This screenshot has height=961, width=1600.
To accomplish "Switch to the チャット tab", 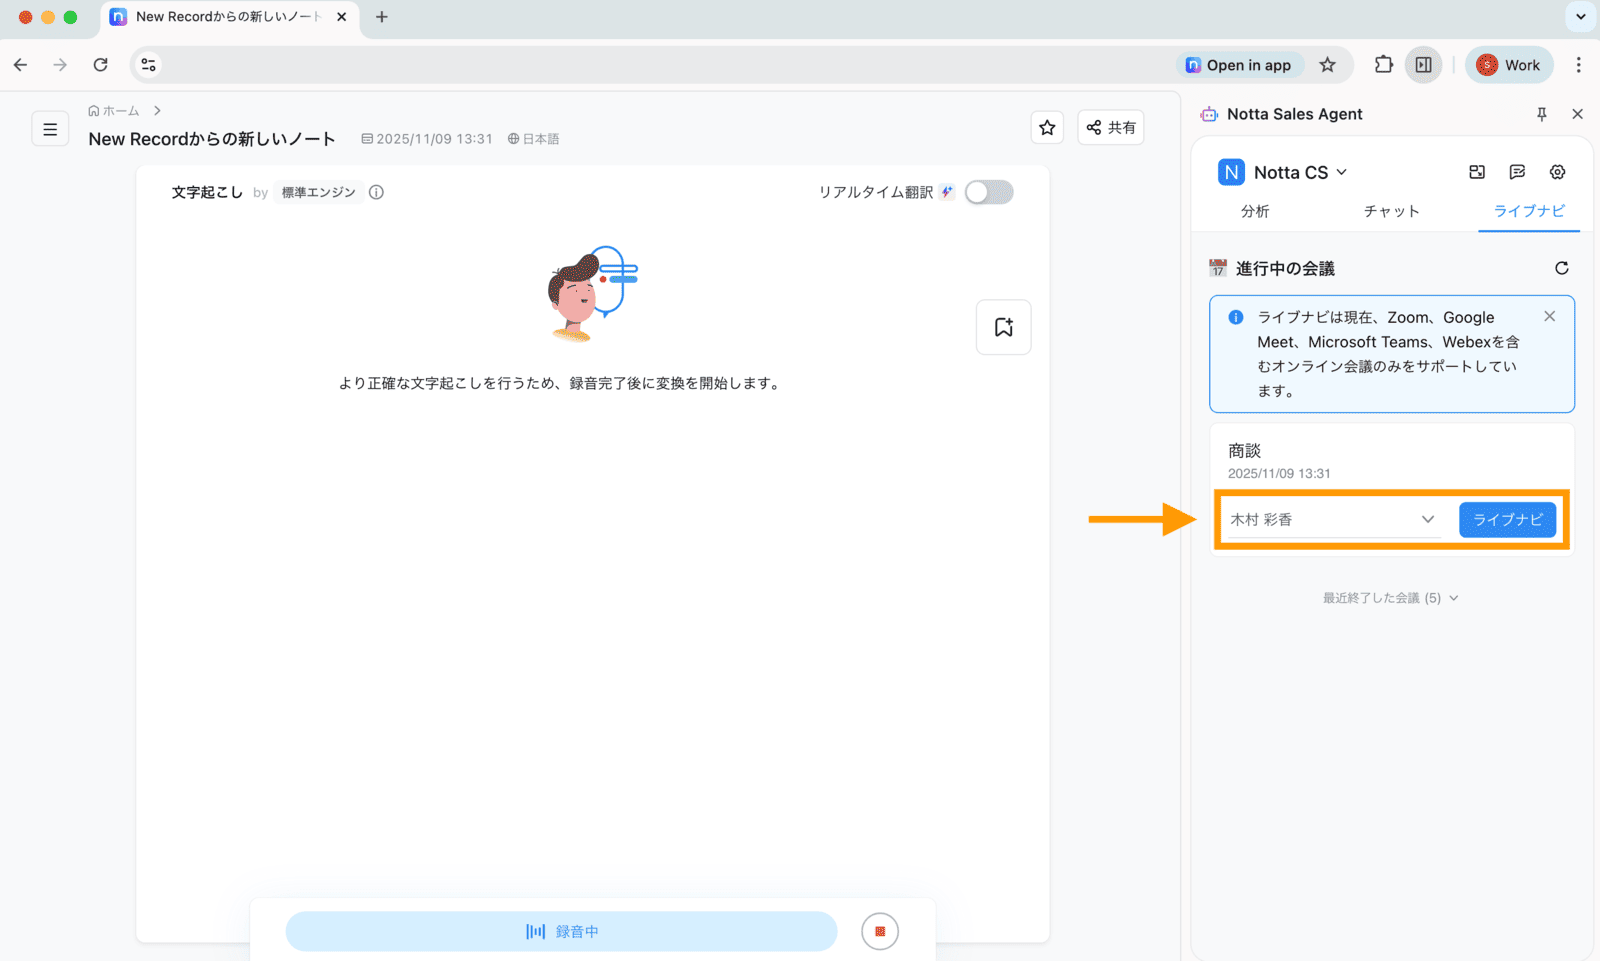I will (1391, 211).
